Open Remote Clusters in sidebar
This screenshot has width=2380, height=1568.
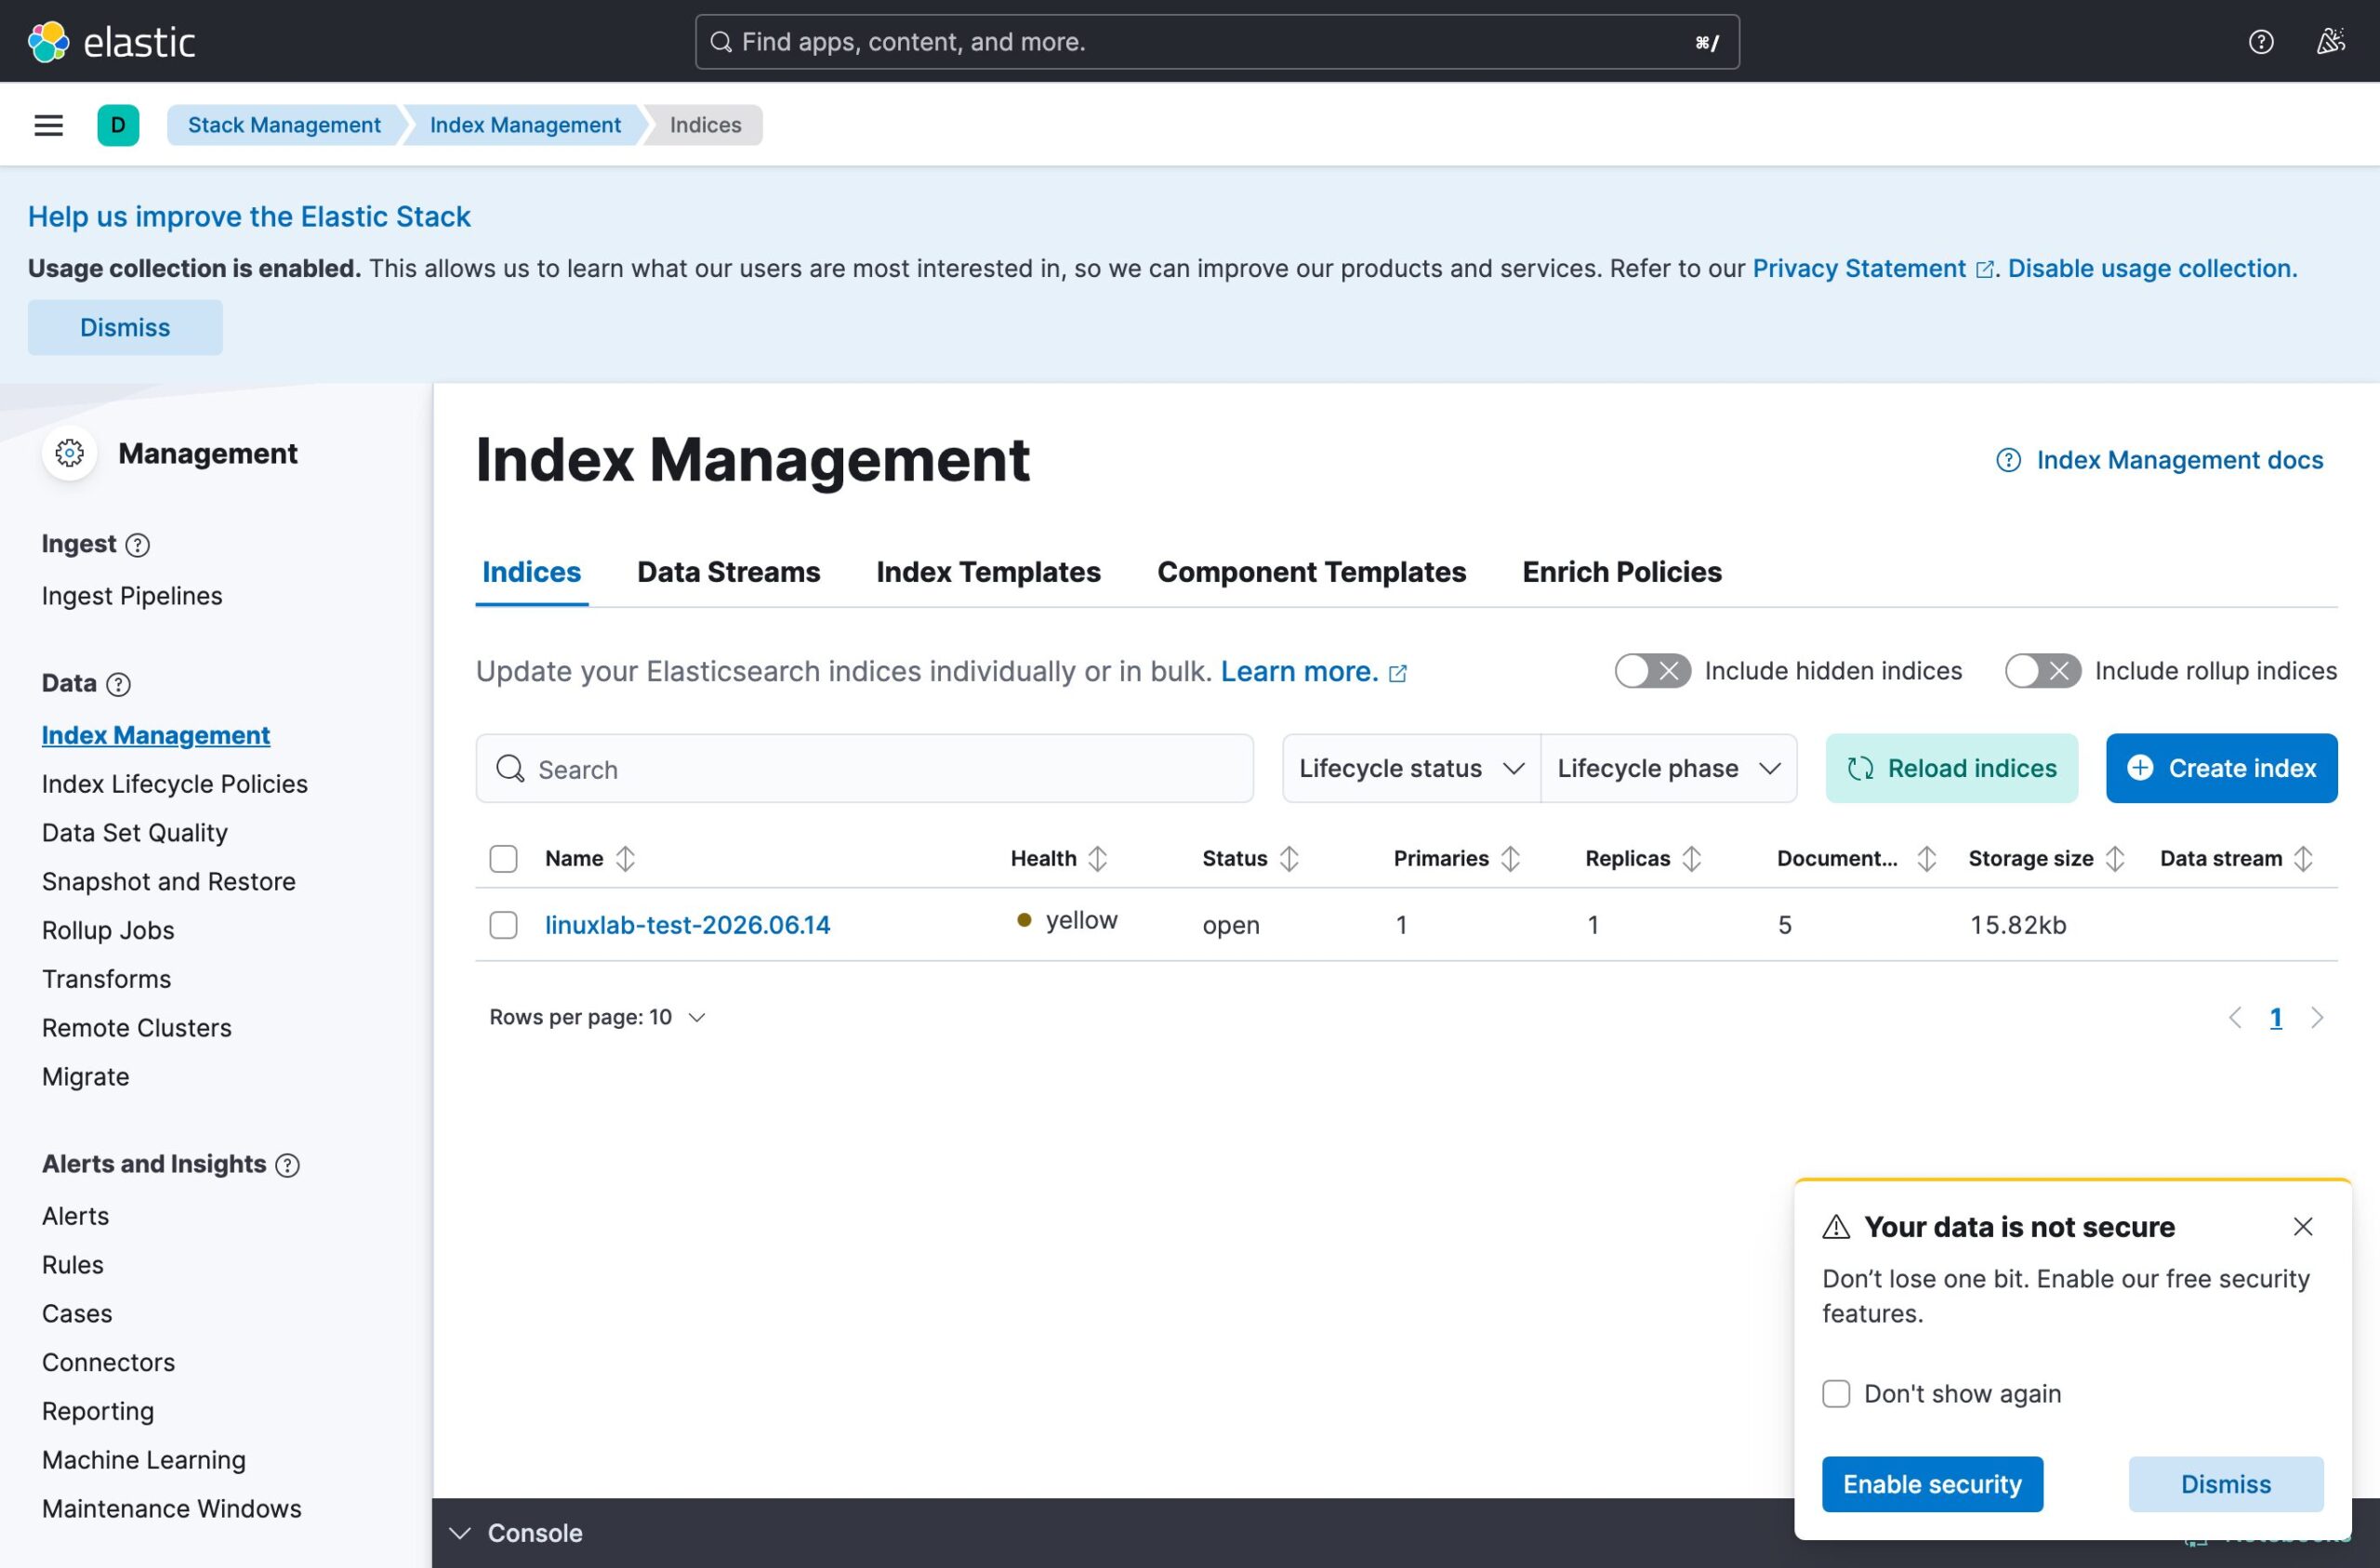click(137, 1028)
